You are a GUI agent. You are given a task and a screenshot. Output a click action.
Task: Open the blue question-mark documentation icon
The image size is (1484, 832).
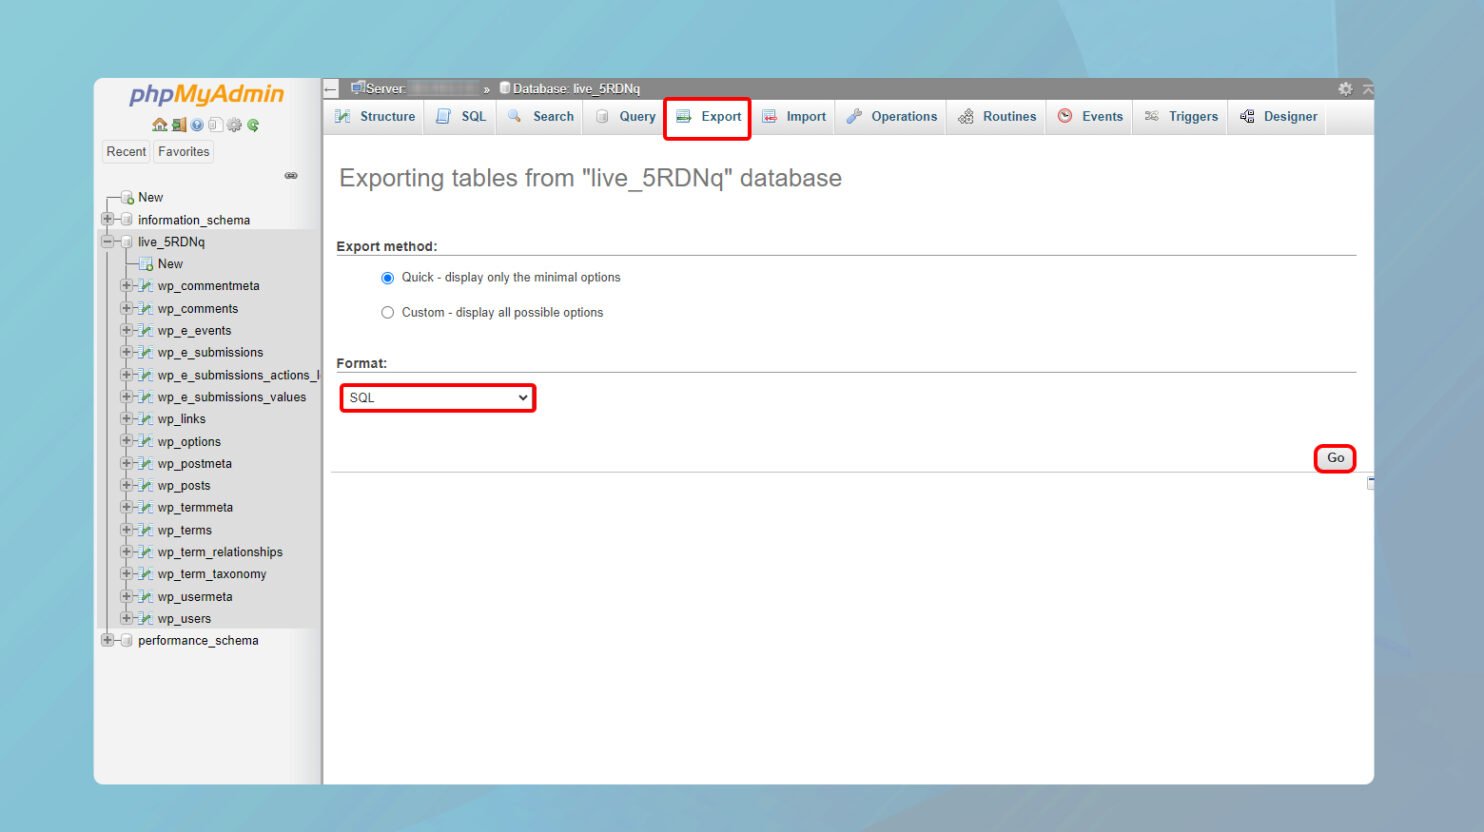(x=197, y=125)
